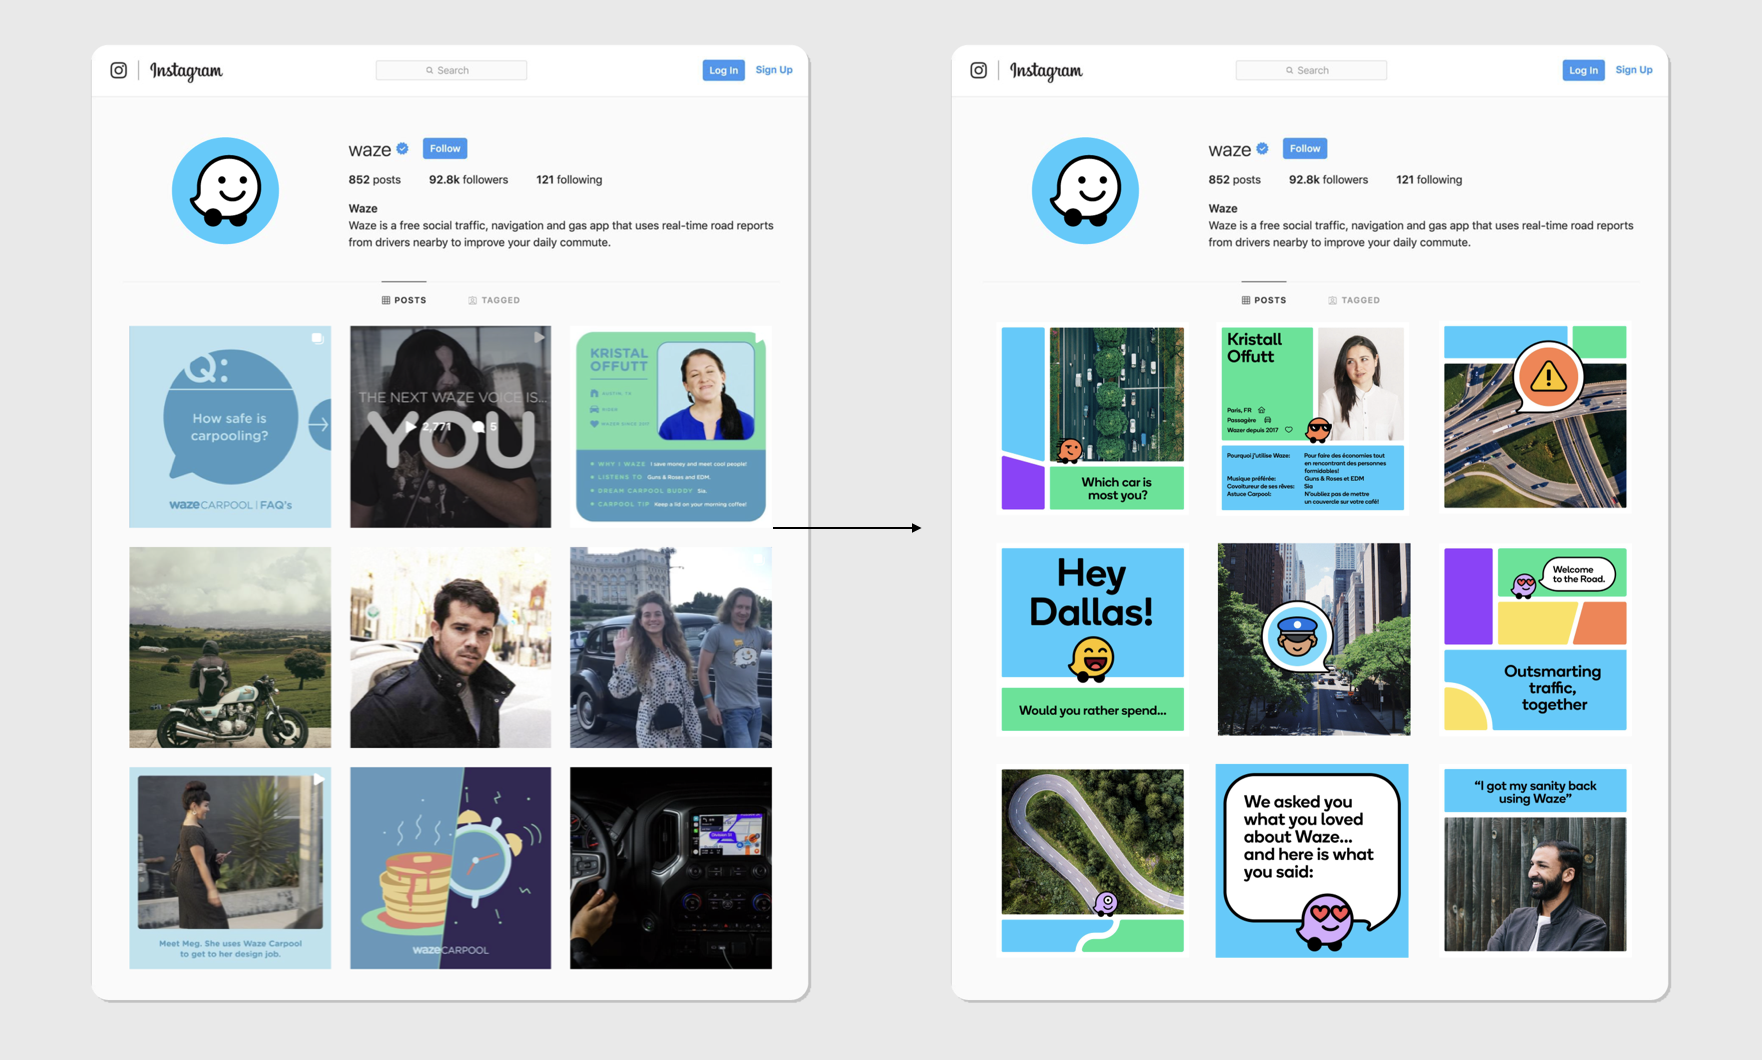Screen dimensions: 1762x1060
Task: Click the verified badge beside waze, right window
Action: (1263, 149)
